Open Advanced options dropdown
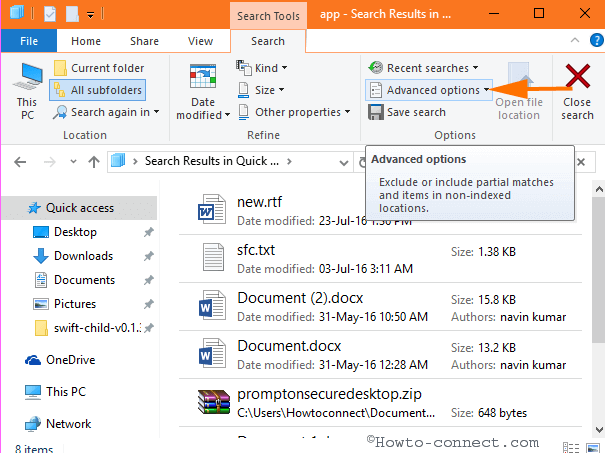Viewport: 605px width, 453px height. [429, 90]
